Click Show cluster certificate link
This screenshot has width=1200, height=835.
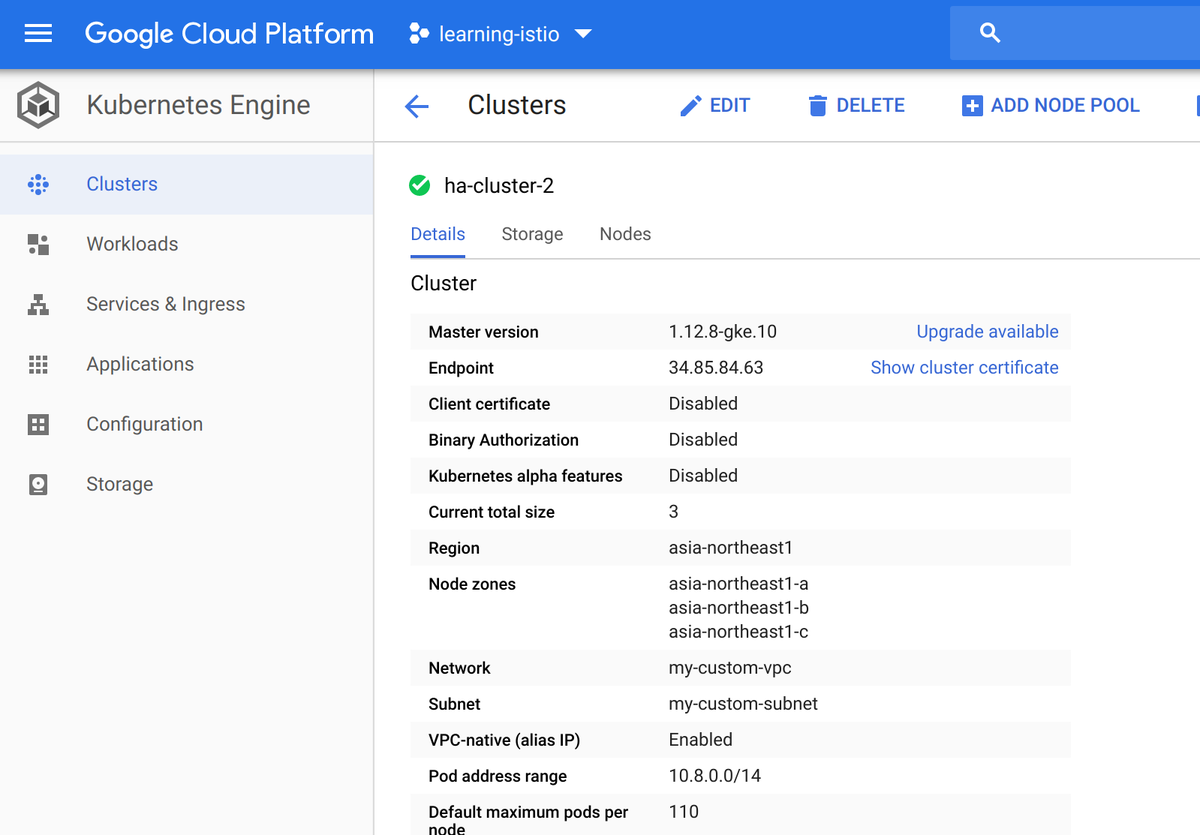coord(964,368)
